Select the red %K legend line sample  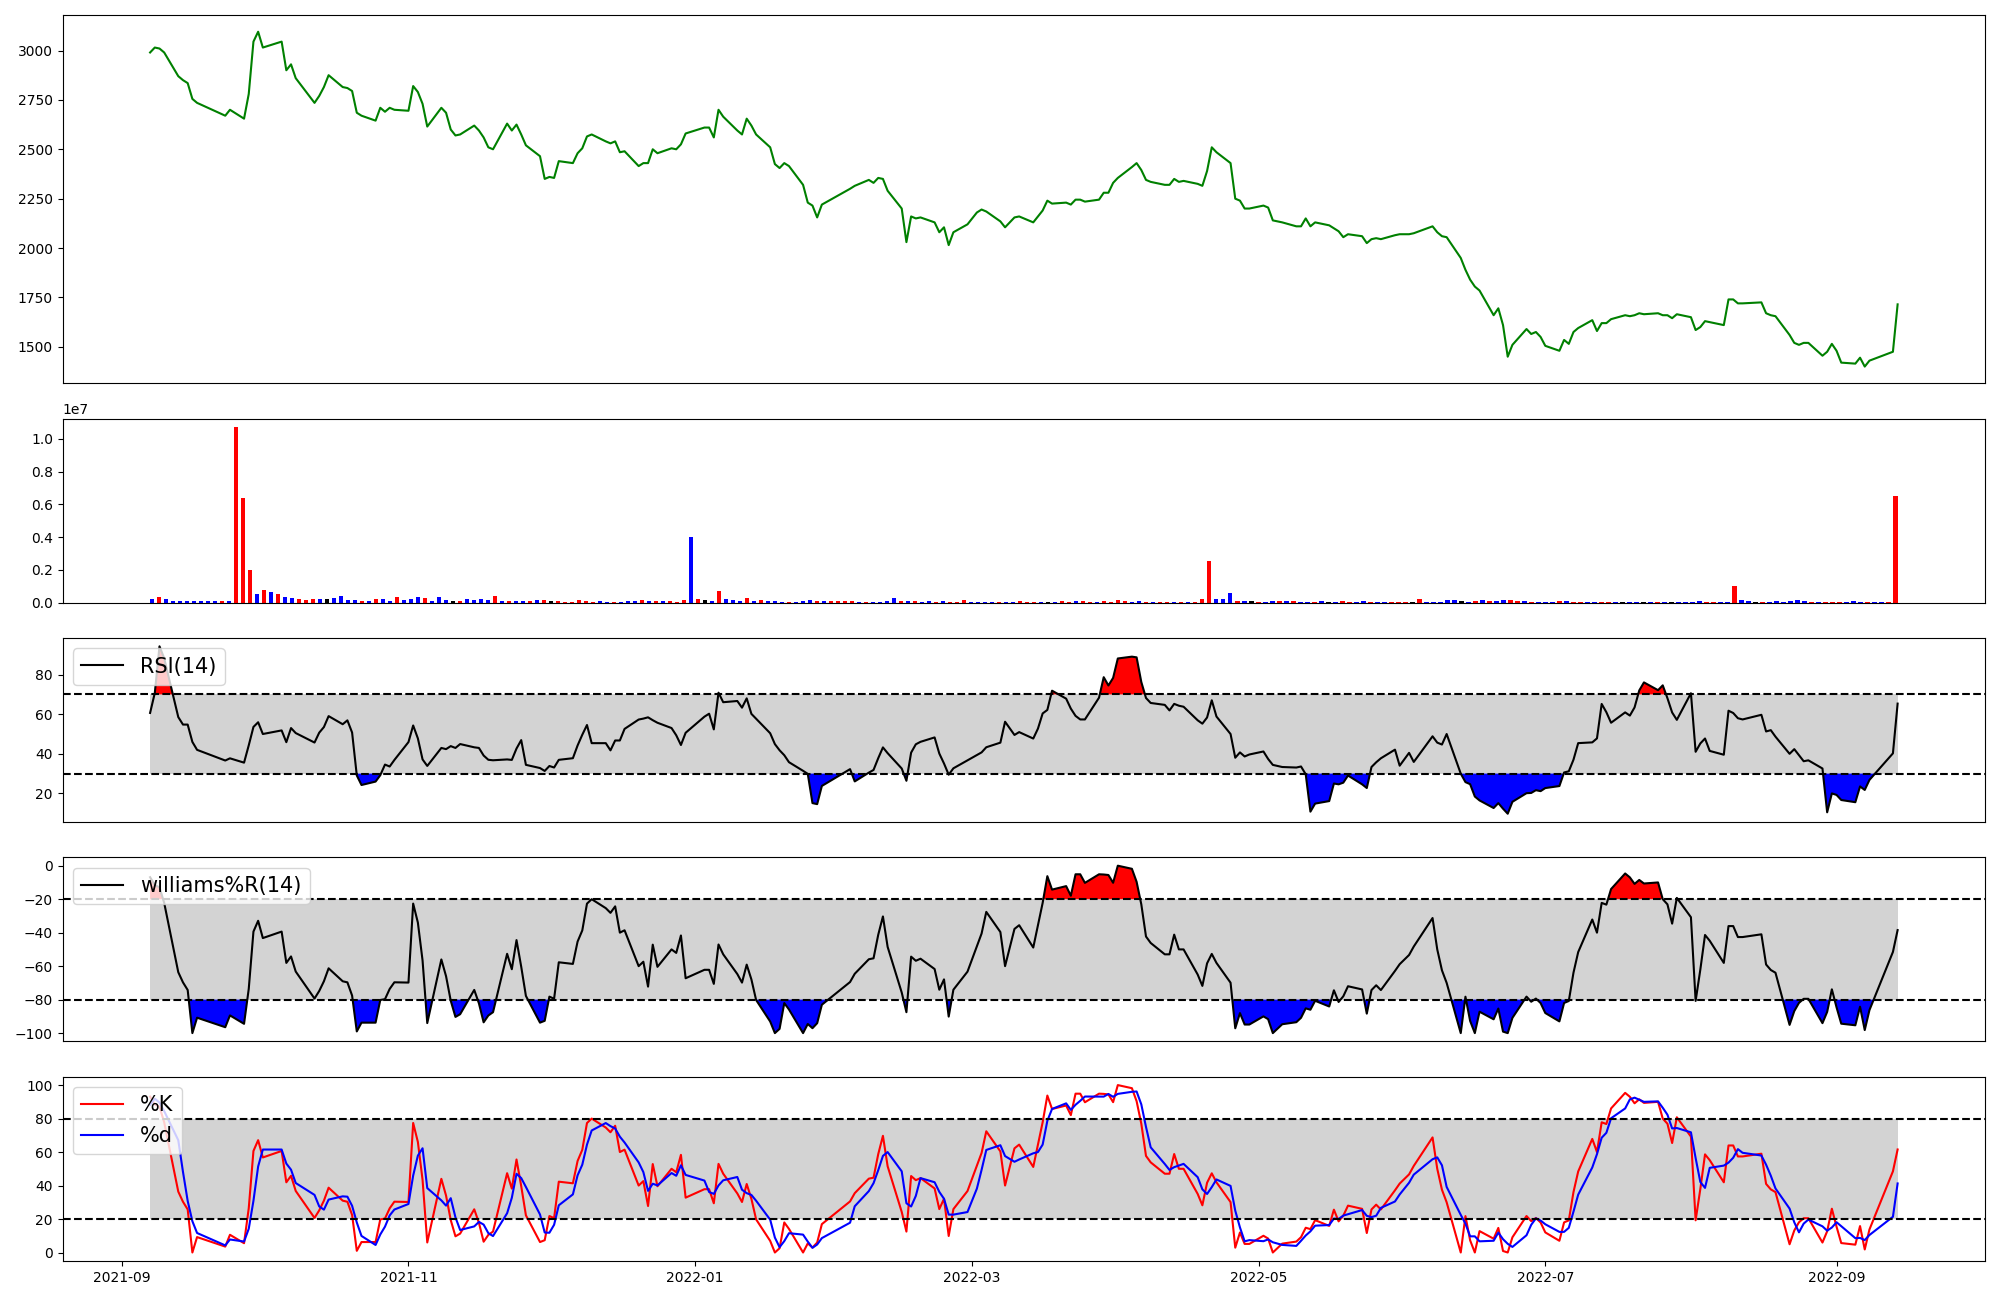tap(102, 1104)
